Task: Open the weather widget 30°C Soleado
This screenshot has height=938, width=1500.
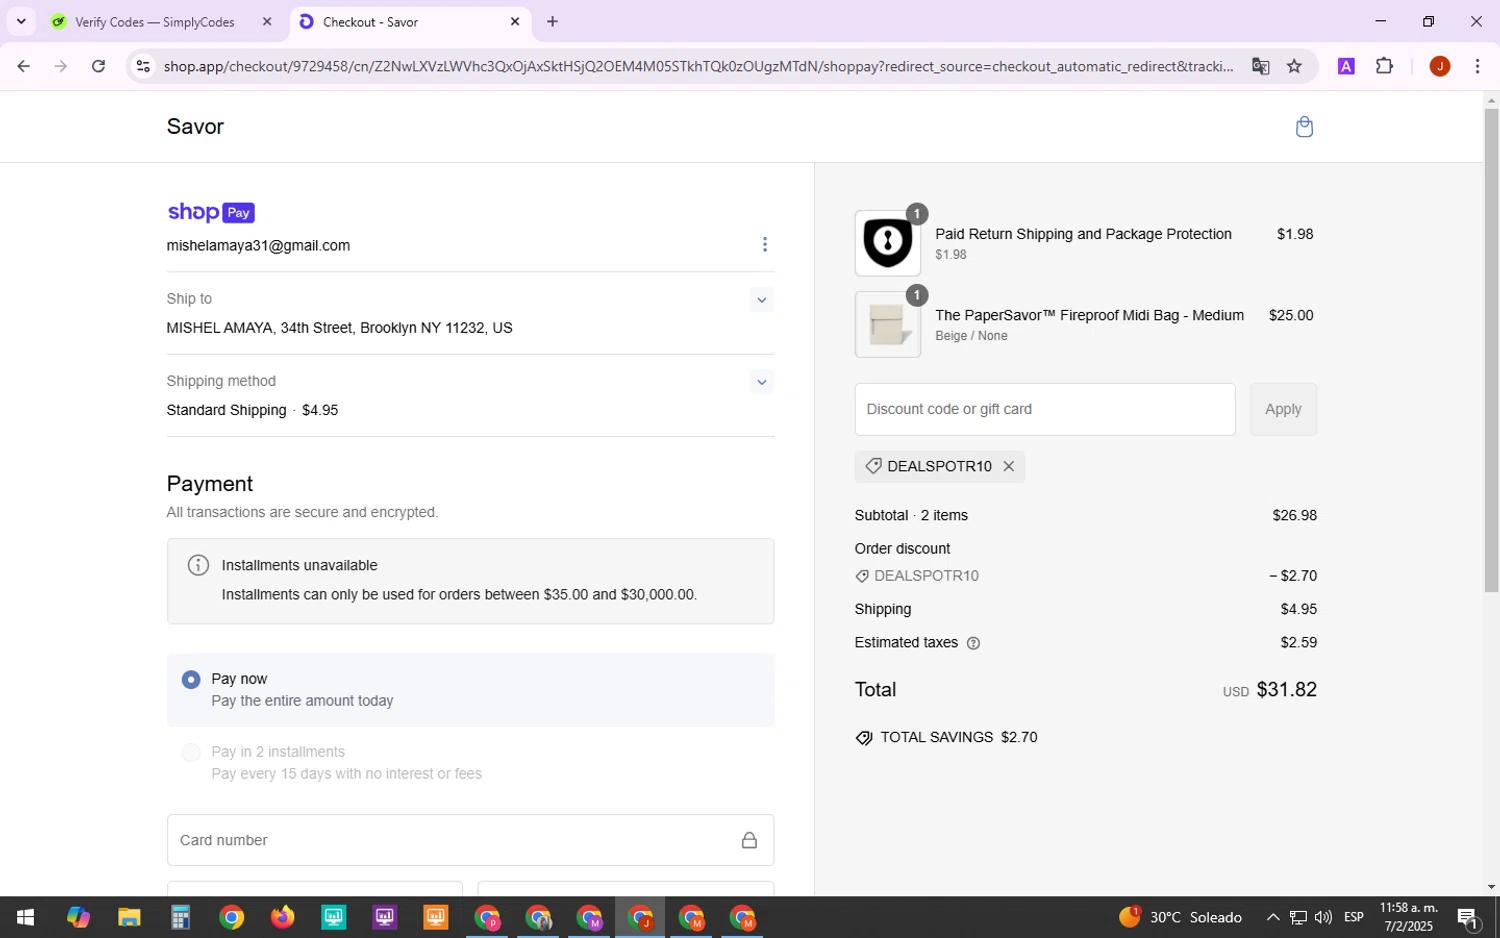Action: 1181,917
